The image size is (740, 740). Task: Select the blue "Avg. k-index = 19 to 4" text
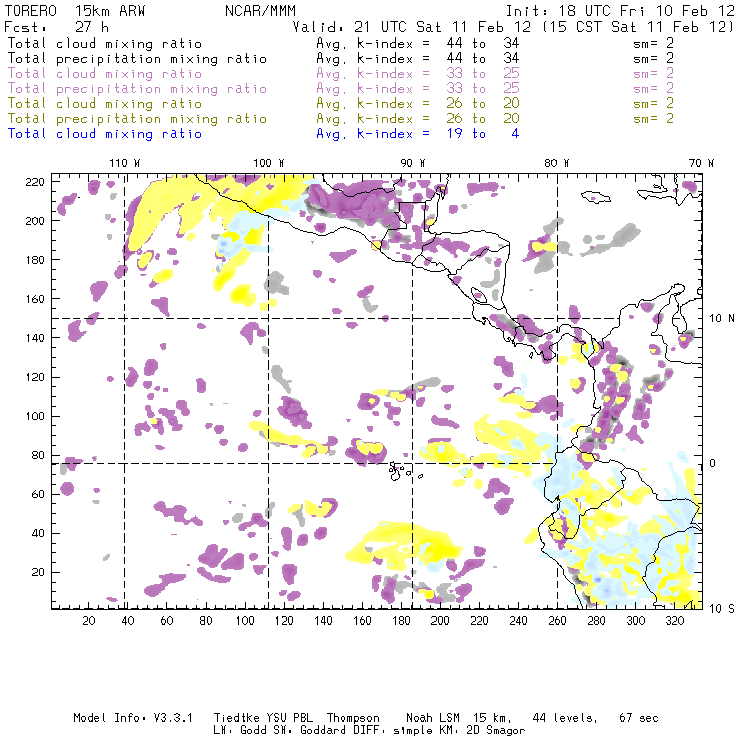(x=418, y=133)
